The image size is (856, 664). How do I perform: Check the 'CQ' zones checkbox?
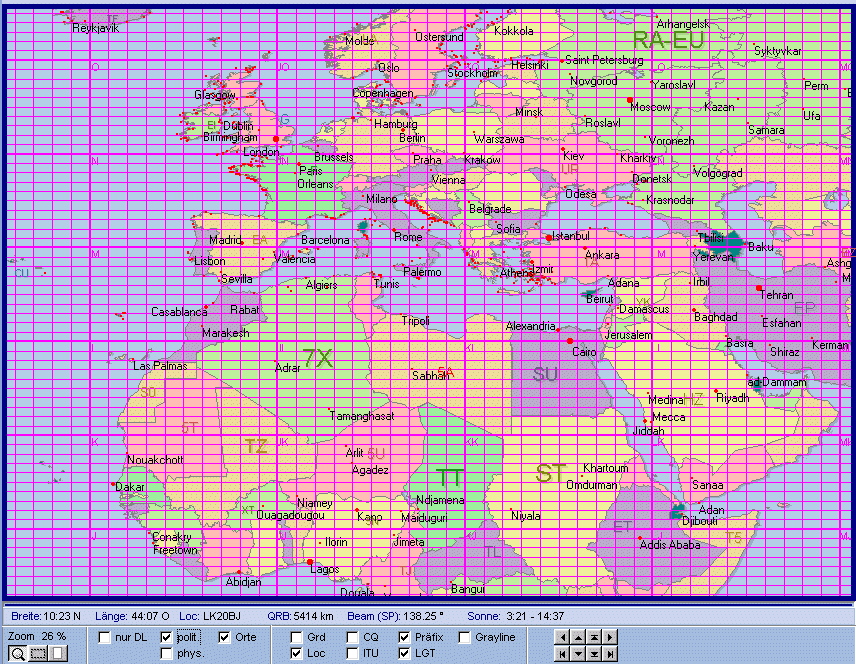(353, 637)
